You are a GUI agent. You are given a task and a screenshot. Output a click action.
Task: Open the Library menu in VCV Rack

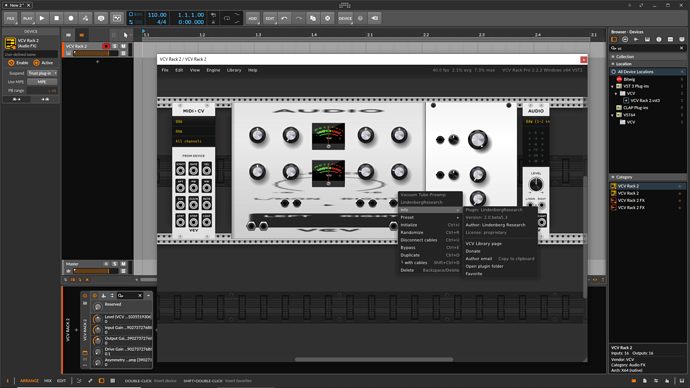(234, 70)
